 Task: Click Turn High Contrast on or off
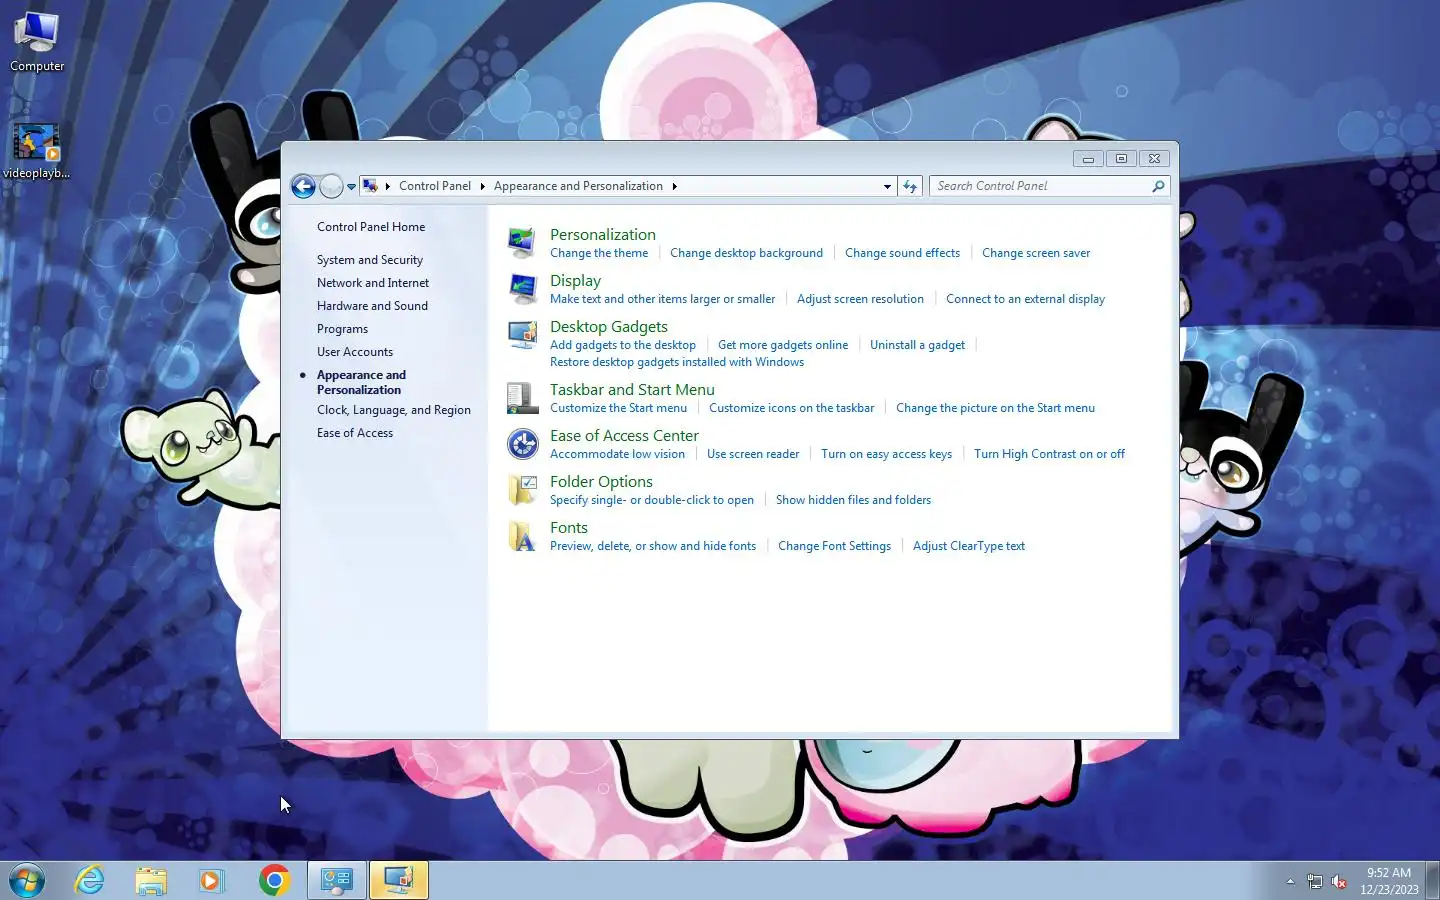tap(1049, 454)
